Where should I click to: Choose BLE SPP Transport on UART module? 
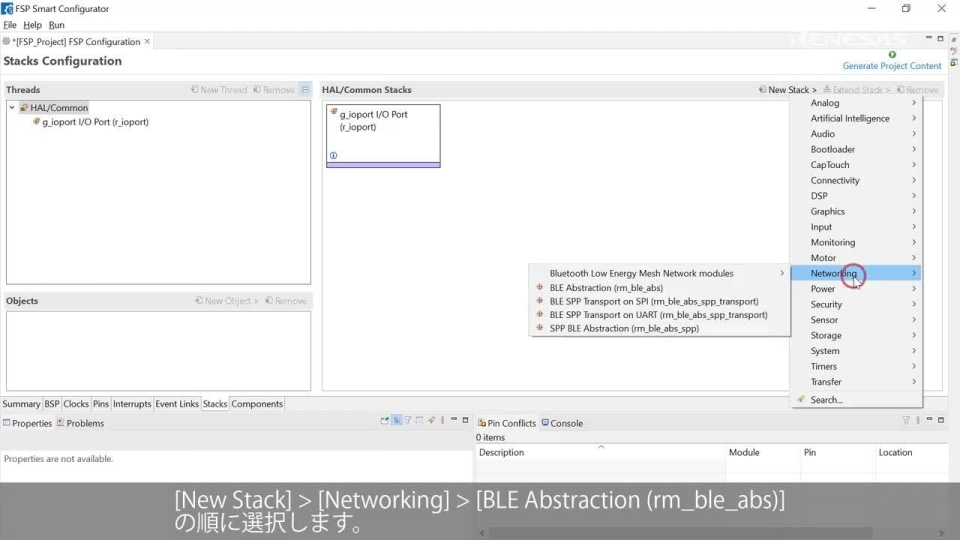pyautogui.click(x=658, y=315)
